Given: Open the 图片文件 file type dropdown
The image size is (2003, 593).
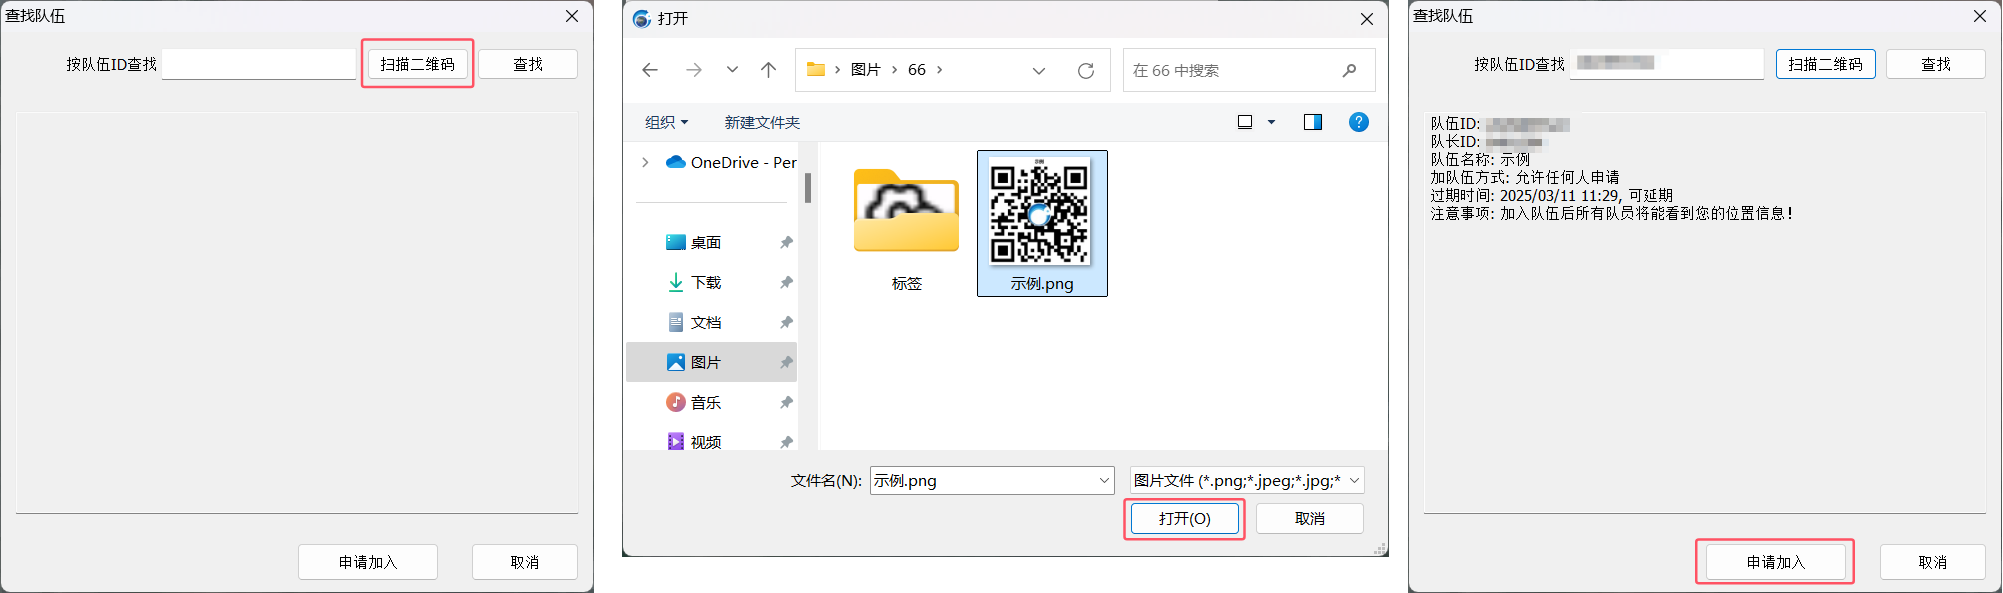Looking at the screenshot, I should [1247, 480].
